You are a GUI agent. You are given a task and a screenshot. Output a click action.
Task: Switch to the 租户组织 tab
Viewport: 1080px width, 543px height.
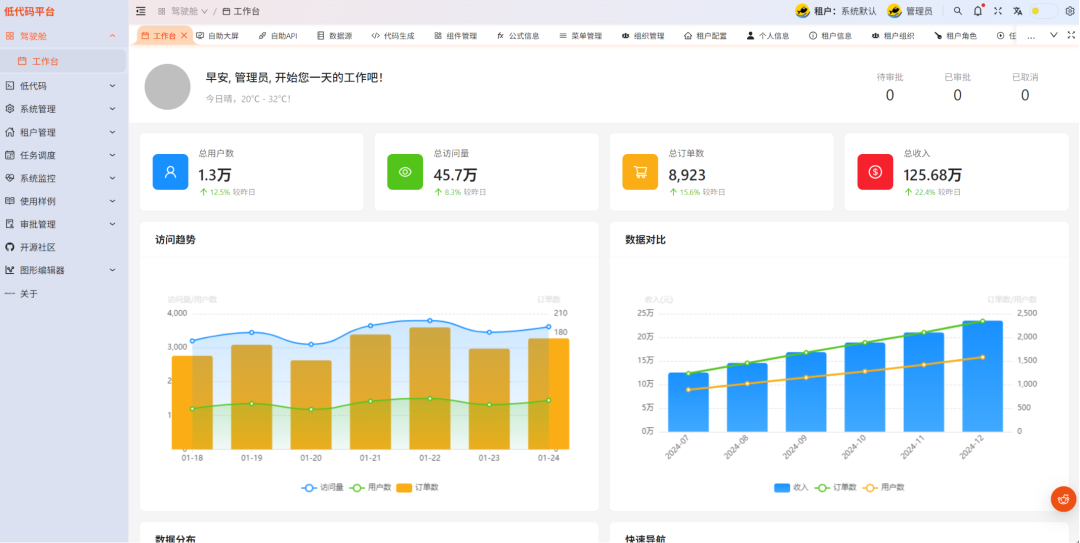tap(893, 36)
